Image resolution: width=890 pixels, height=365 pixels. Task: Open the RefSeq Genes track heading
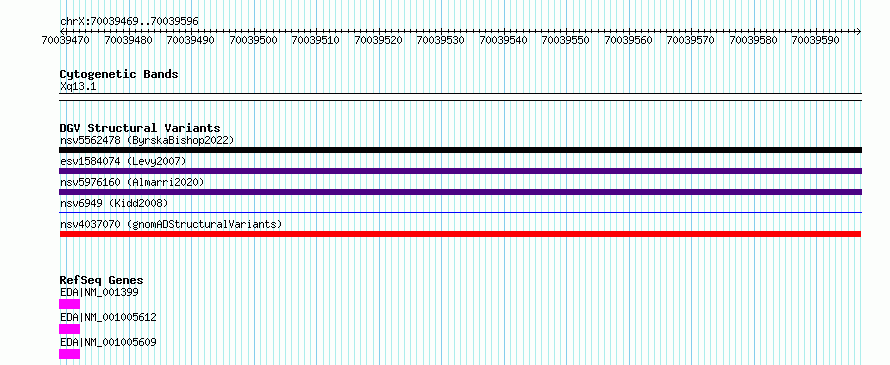101,280
